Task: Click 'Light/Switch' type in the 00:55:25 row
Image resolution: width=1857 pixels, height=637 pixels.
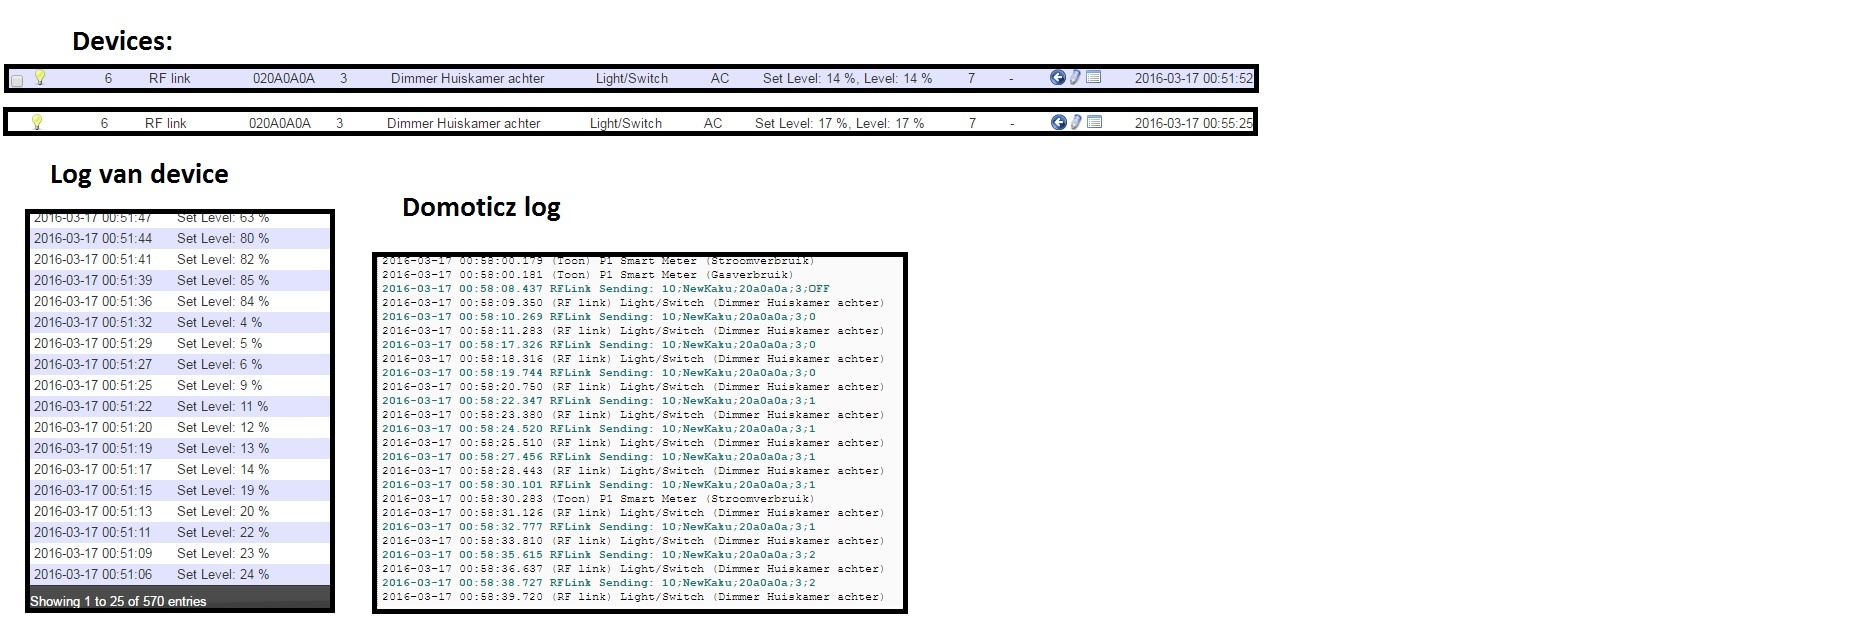Action: click(x=626, y=123)
